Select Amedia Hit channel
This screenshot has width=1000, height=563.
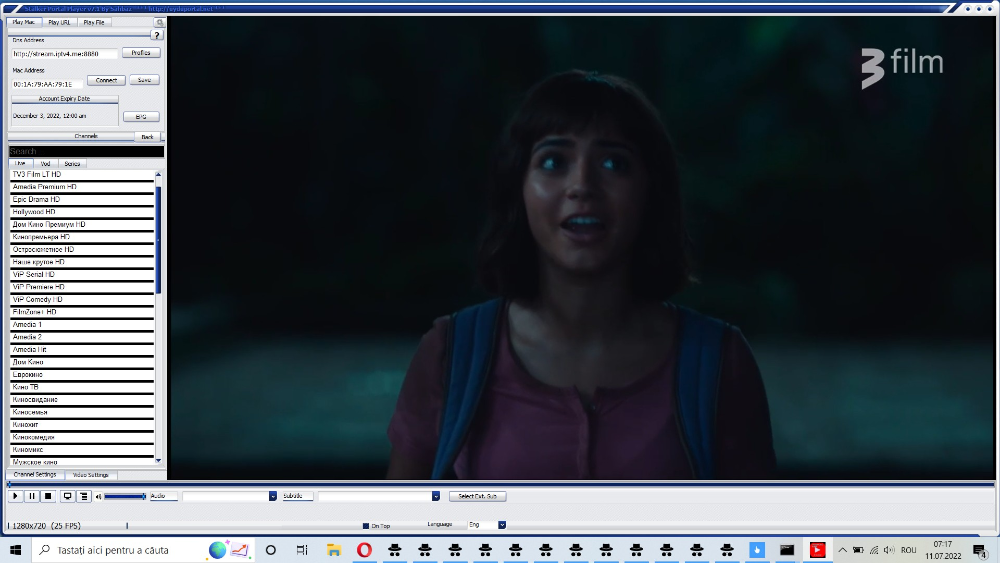click(x=82, y=349)
